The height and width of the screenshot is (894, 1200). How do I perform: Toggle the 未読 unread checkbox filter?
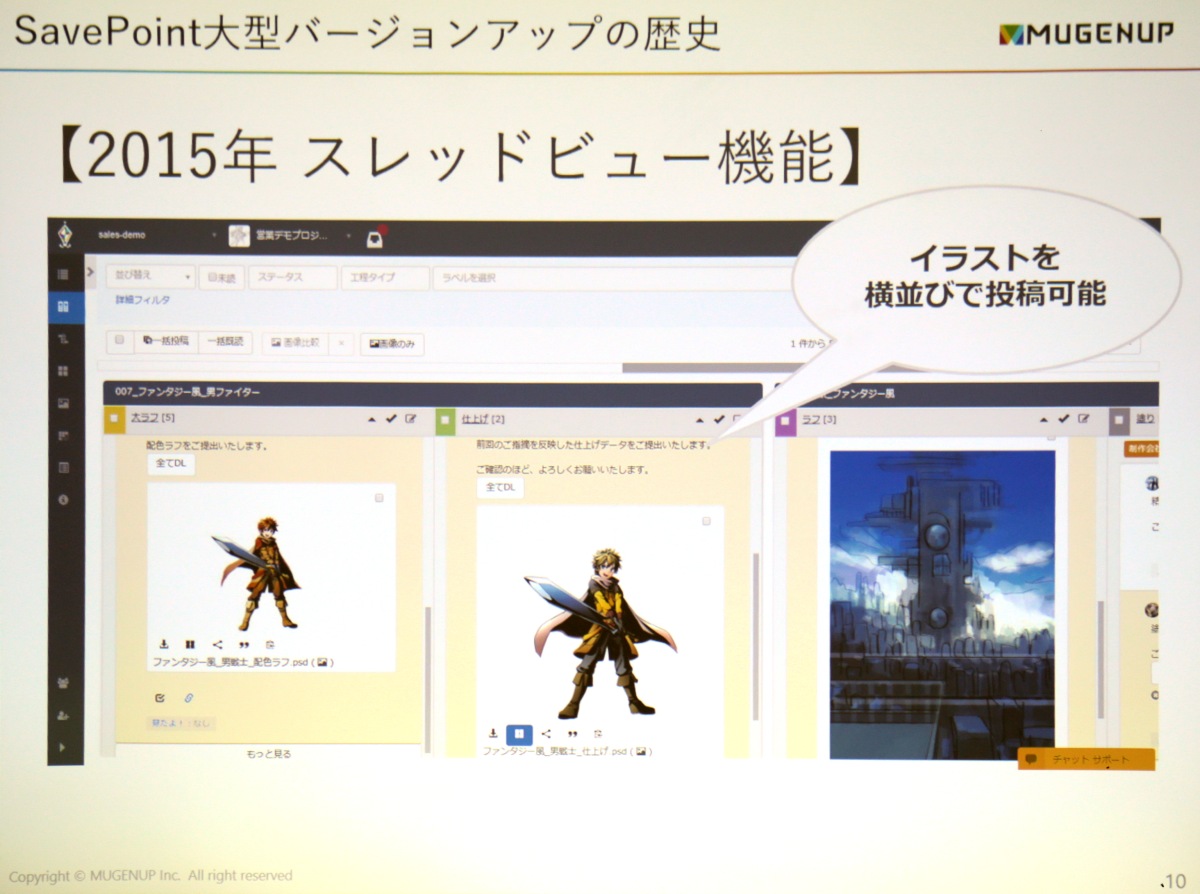[222, 277]
